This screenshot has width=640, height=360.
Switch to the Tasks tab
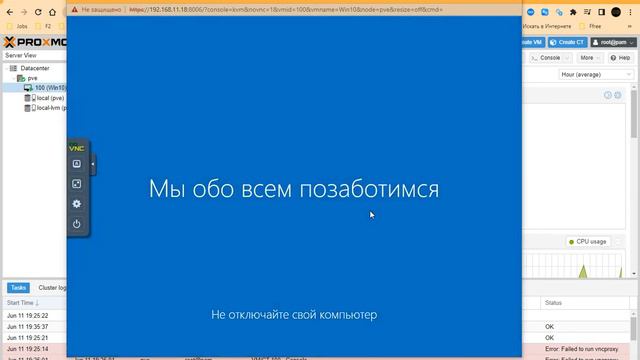18,288
